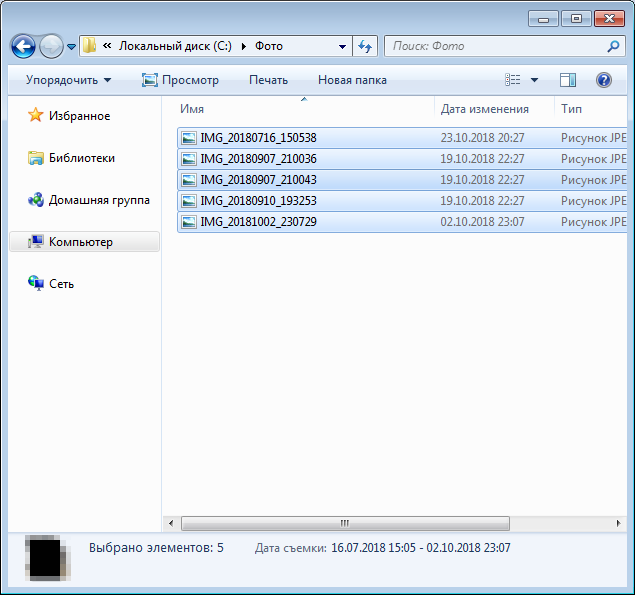Click the date 02.10.2018 23:07 in the list

[x=482, y=222]
